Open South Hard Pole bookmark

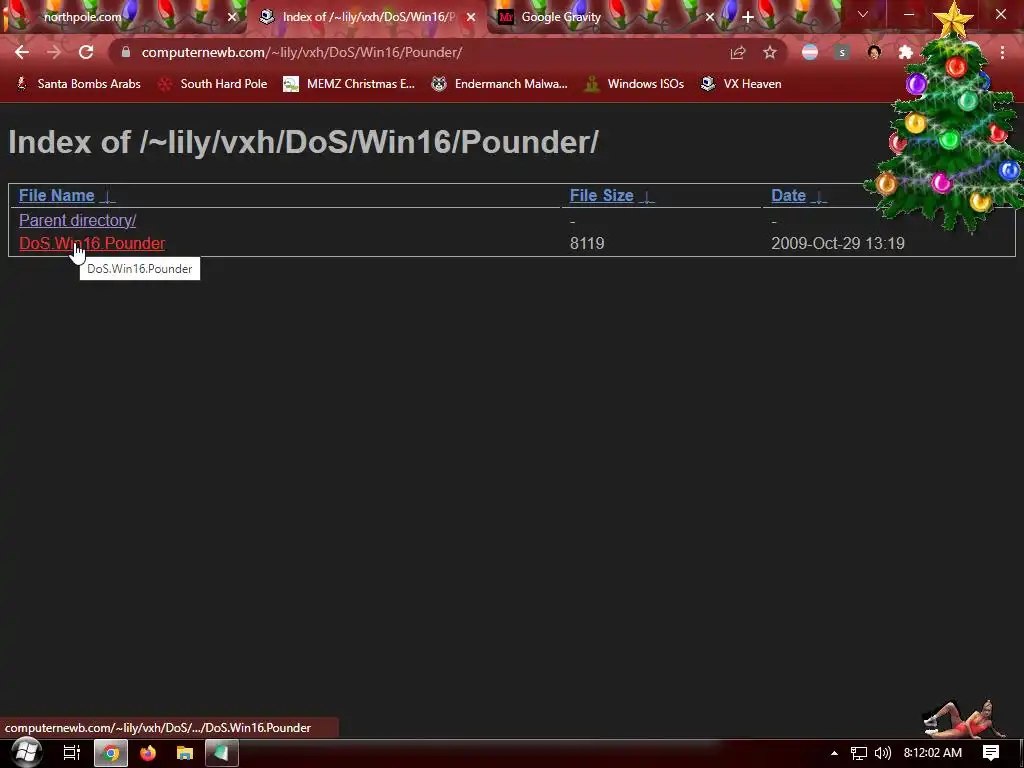tap(213, 84)
